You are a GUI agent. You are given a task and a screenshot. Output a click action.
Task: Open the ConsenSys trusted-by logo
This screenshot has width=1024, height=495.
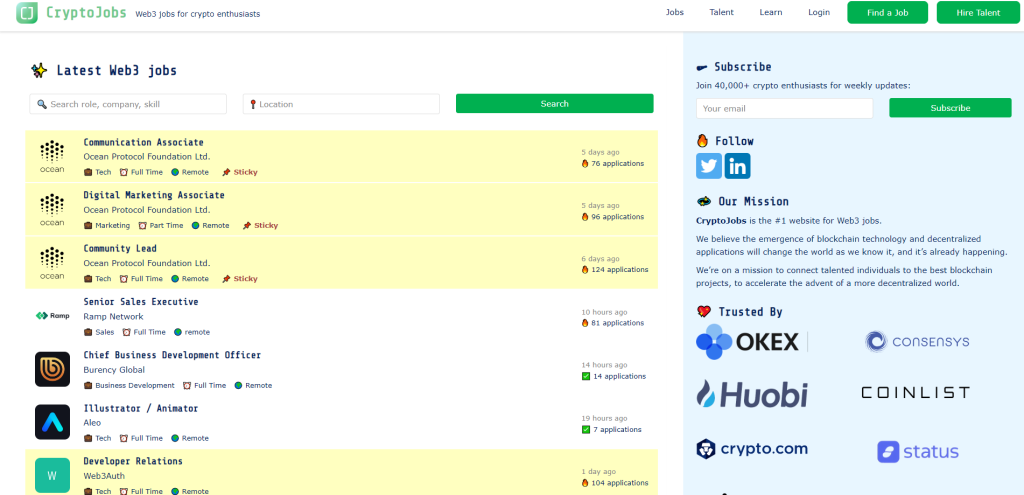pos(917,342)
